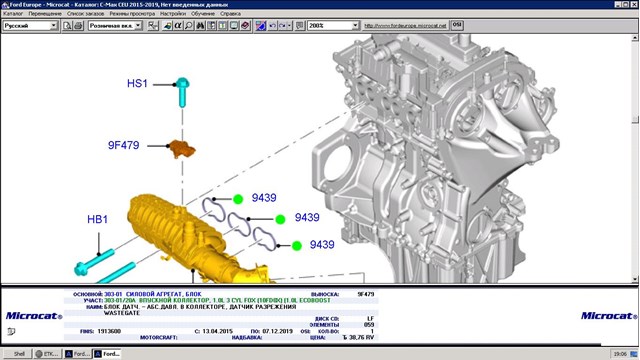Open the Русский language dropdown
This screenshot has width=640, height=360.
pyautogui.click(x=53, y=25)
